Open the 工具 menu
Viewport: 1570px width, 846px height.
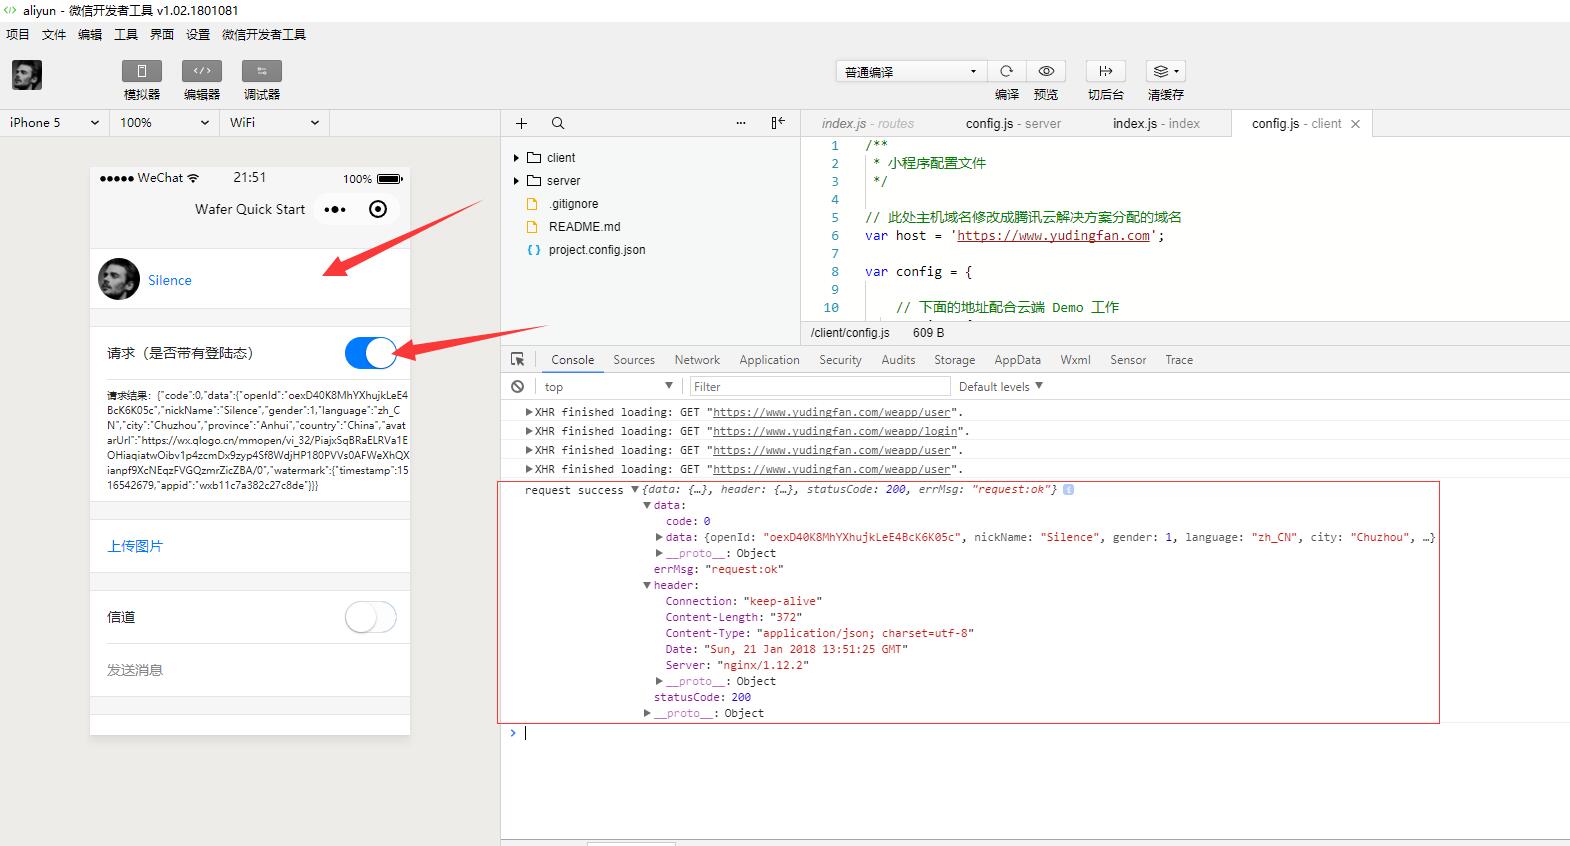click(x=126, y=34)
